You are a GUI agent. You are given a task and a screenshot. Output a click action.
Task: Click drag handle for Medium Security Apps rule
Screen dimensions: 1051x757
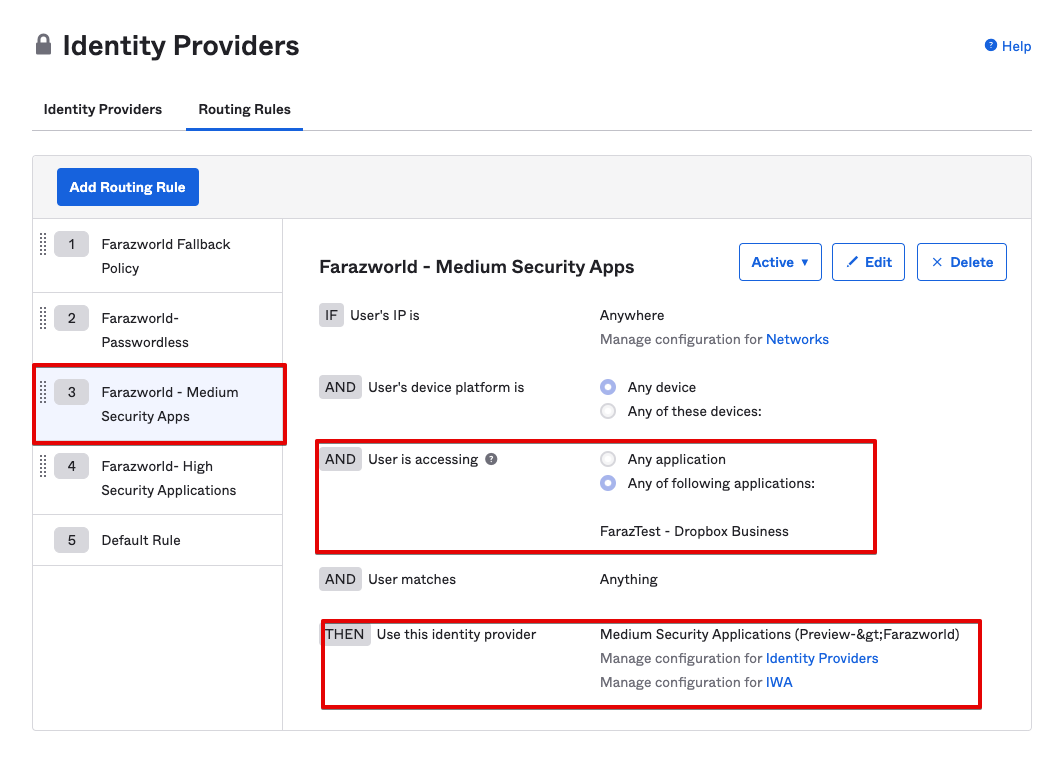tap(43, 392)
